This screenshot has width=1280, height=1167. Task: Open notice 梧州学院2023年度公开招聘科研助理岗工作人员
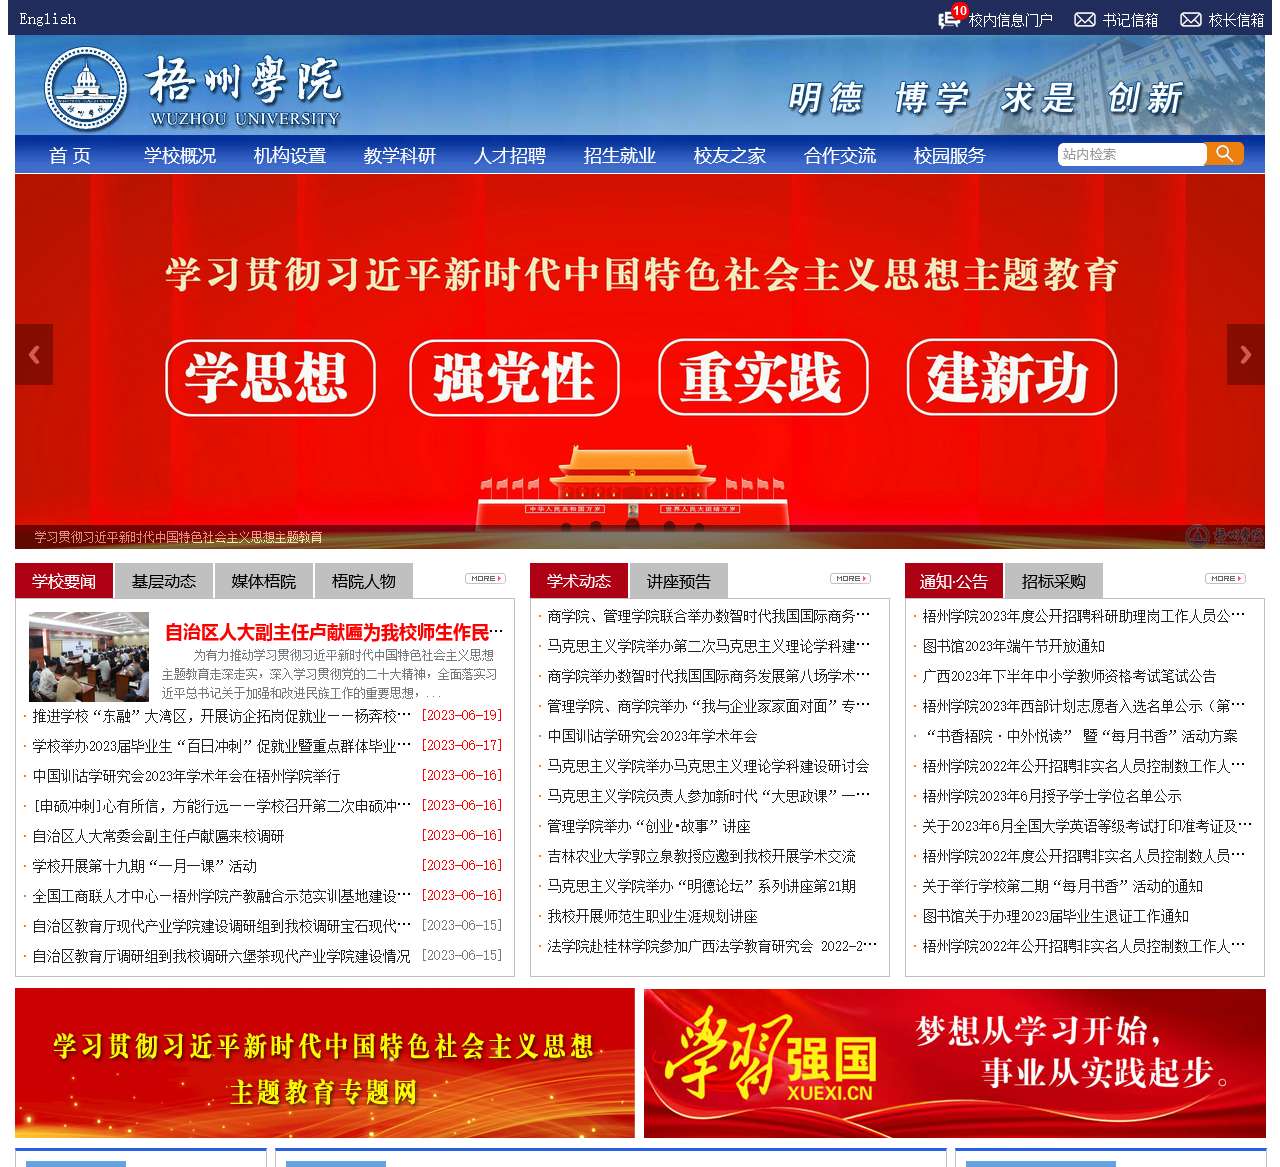pos(1084,616)
